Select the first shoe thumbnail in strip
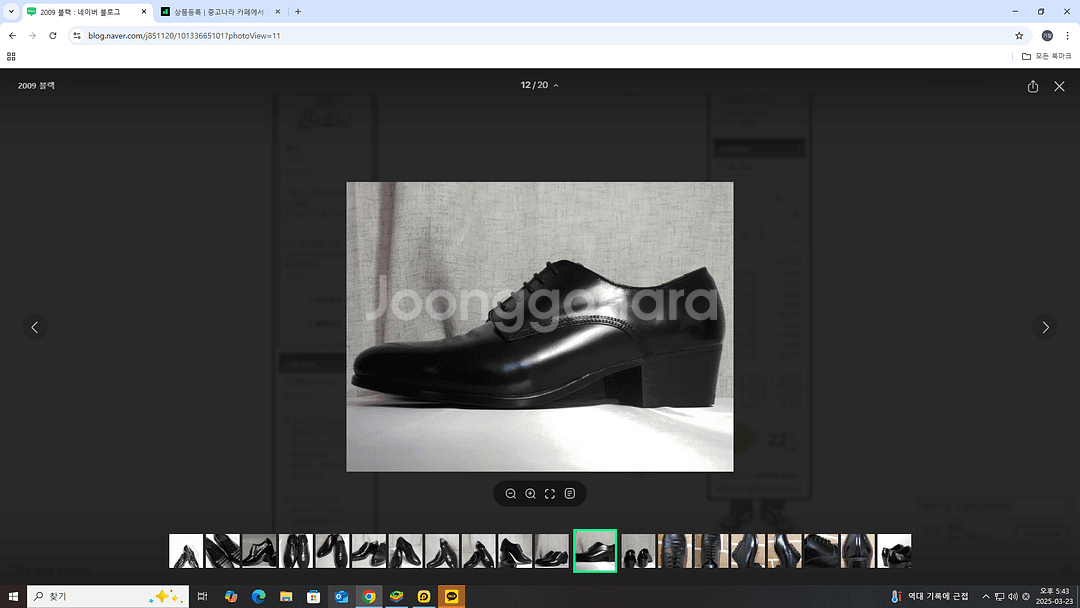 186,551
